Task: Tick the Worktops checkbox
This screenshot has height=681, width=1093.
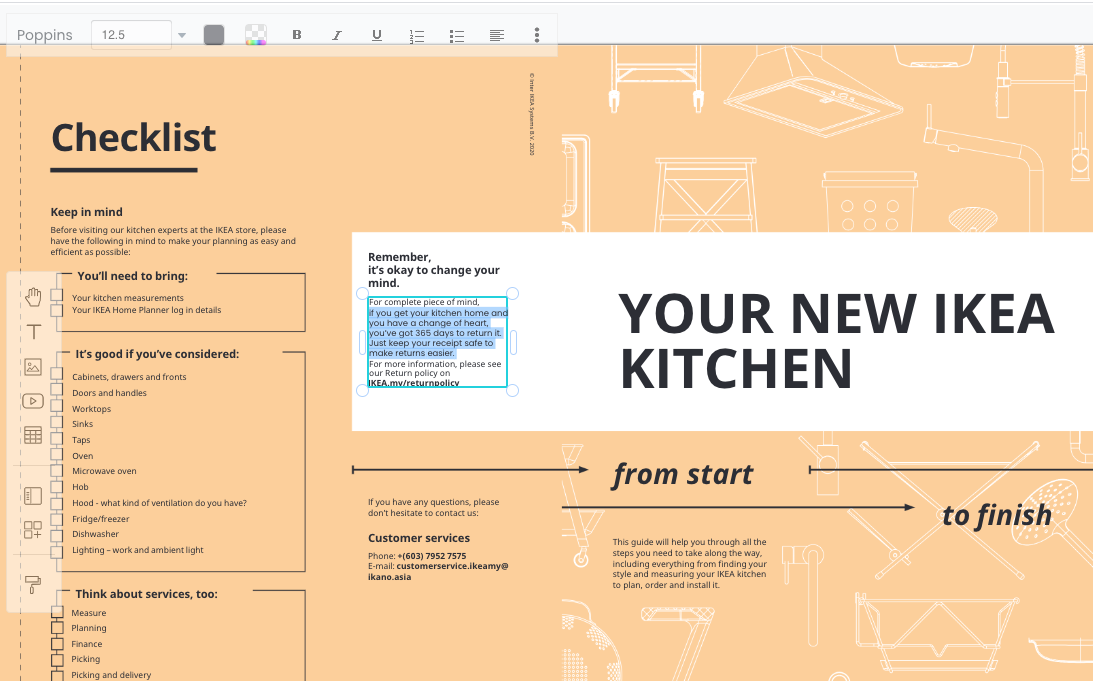Action: (57, 409)
